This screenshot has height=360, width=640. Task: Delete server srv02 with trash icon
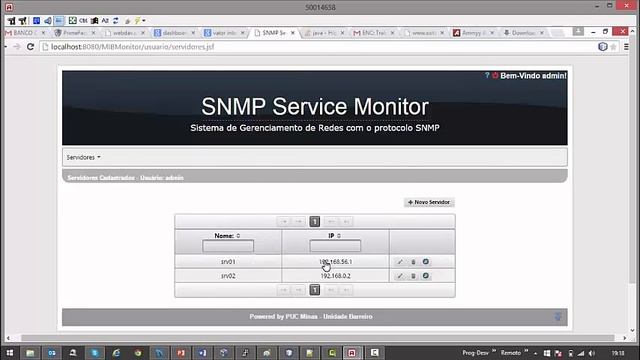pyautogui.click(x=413, y=276)
